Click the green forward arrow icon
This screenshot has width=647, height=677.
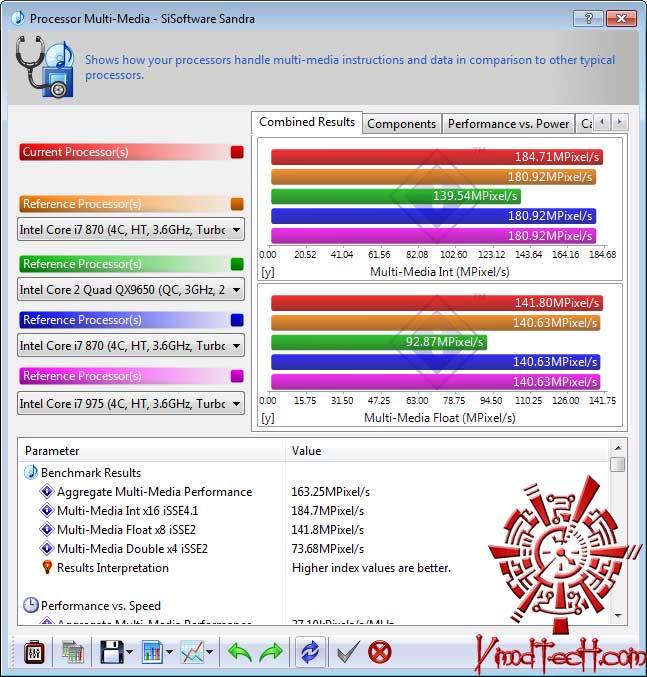(271, 652)
